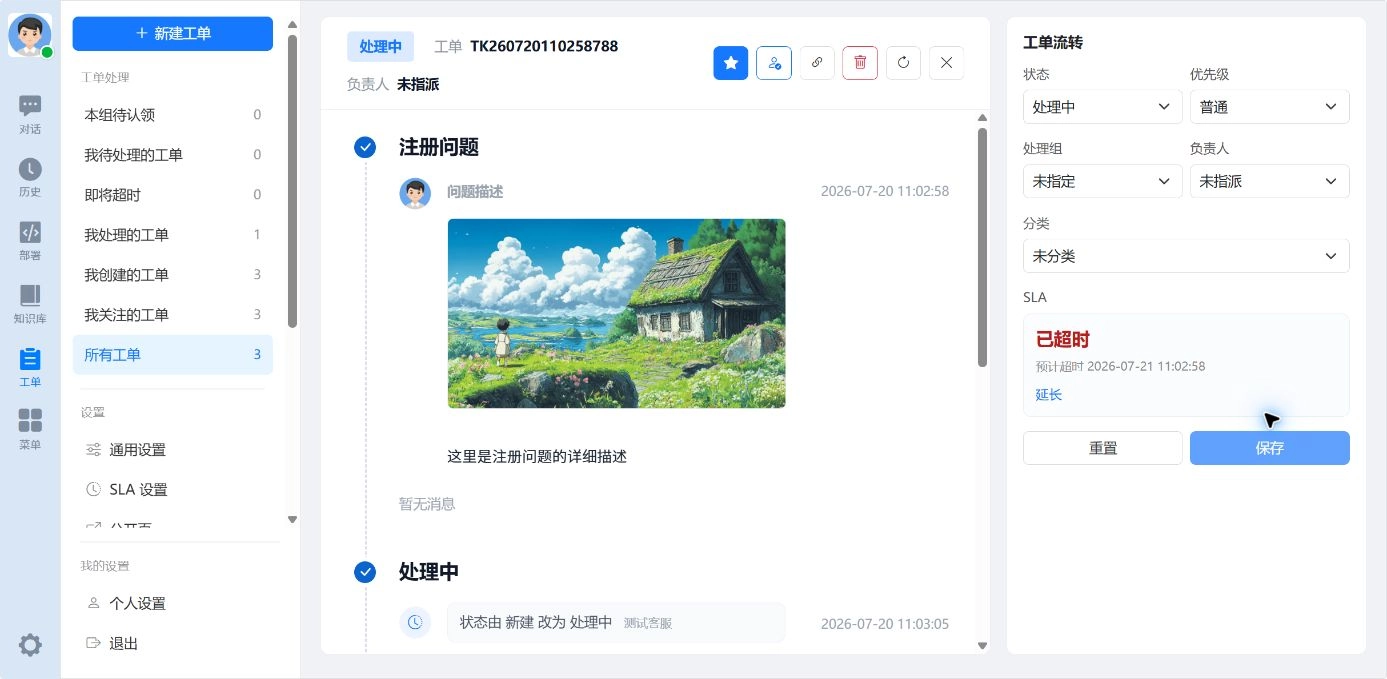Click the assign-user icon in ticket header
1387x679 pixels.
point(774,63)
